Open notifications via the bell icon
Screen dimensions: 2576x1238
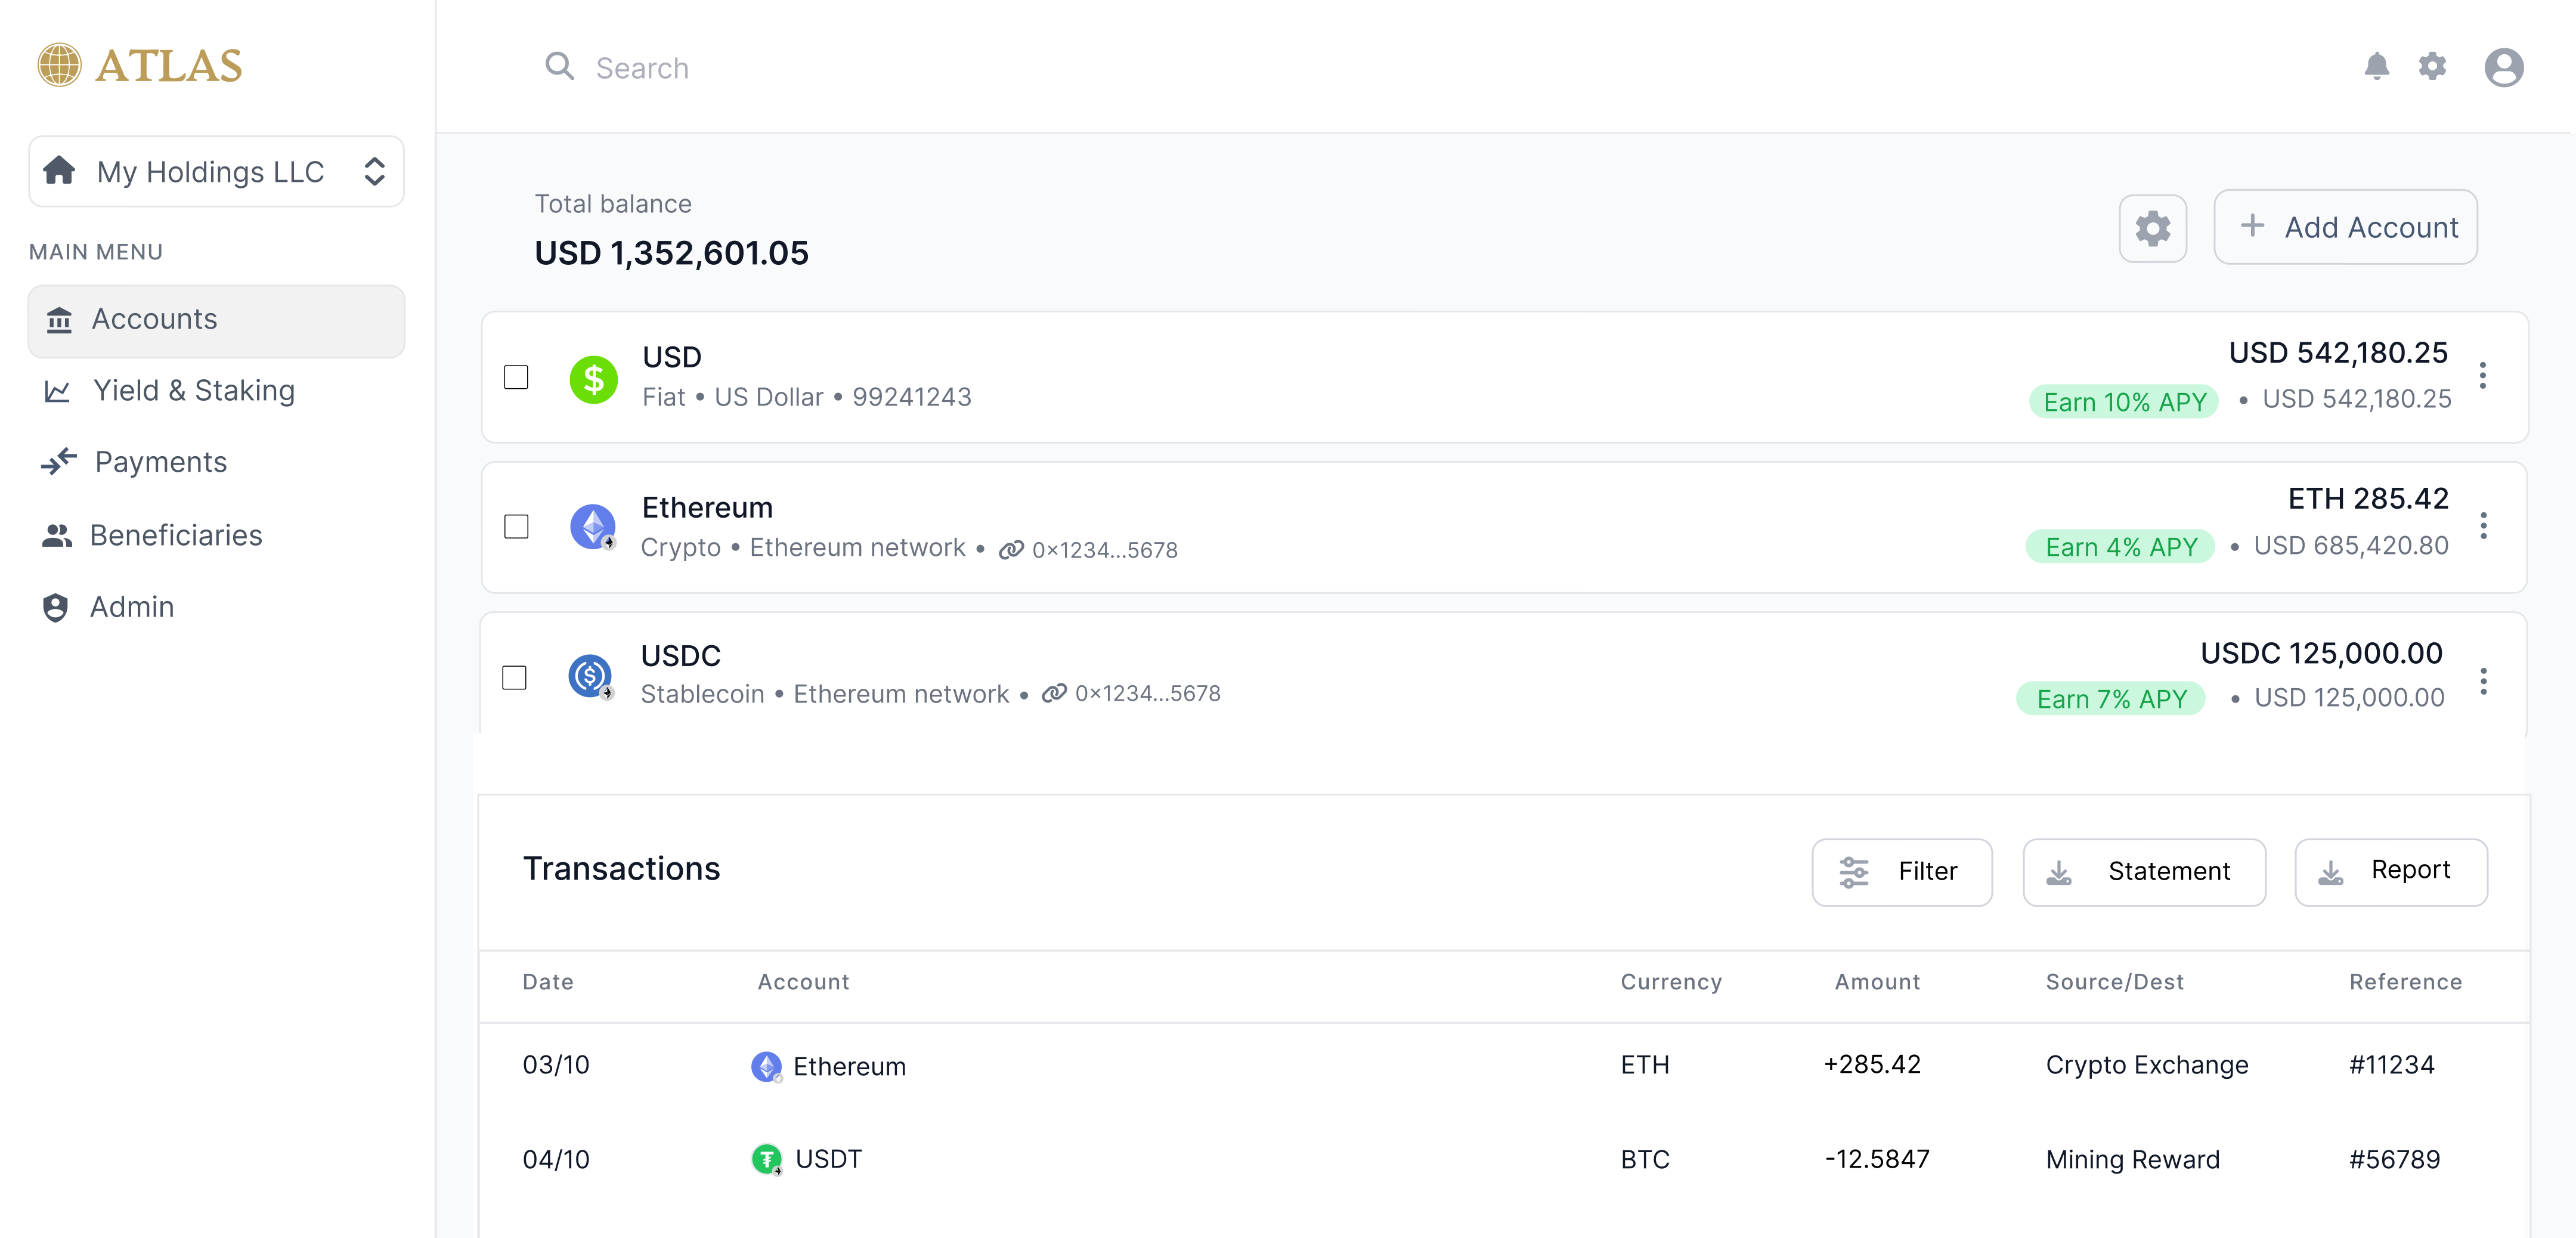(2378, 66)
